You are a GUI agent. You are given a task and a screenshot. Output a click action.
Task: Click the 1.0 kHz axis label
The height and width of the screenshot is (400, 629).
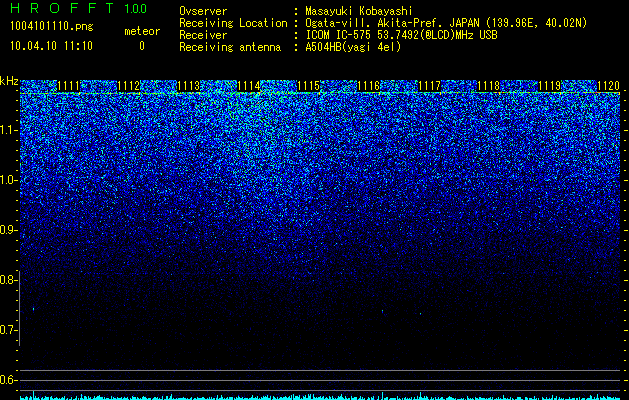tap(8, 180)
